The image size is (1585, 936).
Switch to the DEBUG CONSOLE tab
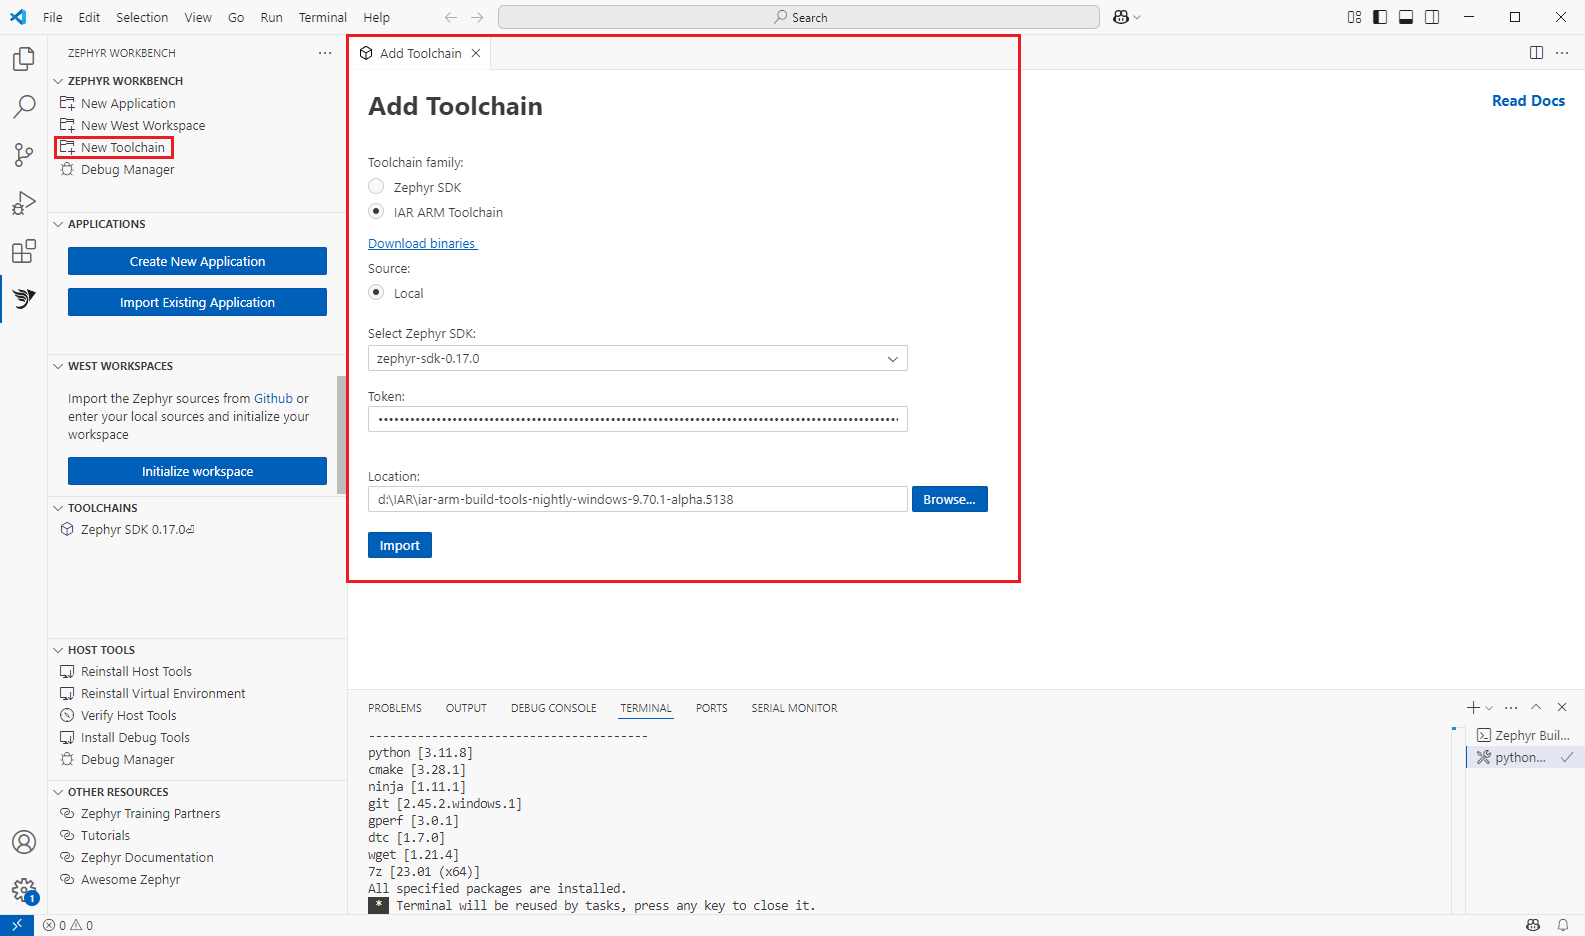(x=553, y=708)
